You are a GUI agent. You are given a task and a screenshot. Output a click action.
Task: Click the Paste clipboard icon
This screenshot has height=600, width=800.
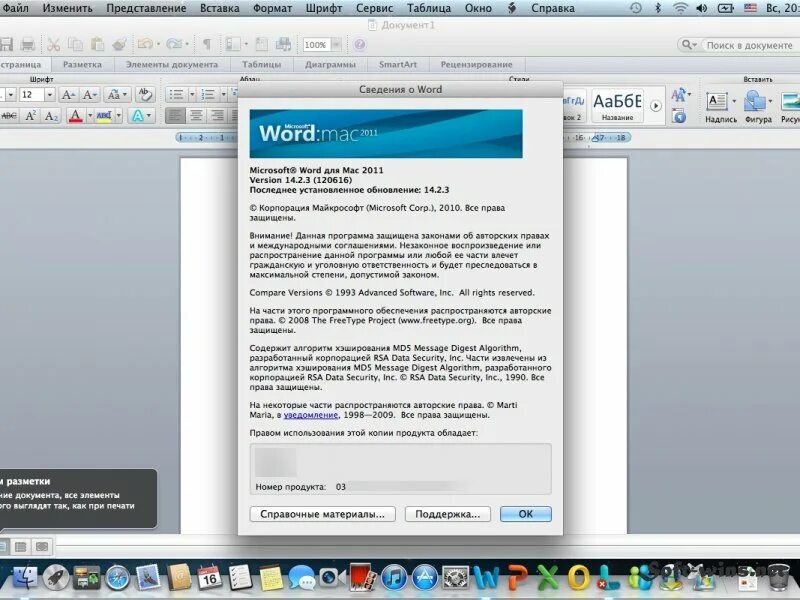click(x=97, y=45)
